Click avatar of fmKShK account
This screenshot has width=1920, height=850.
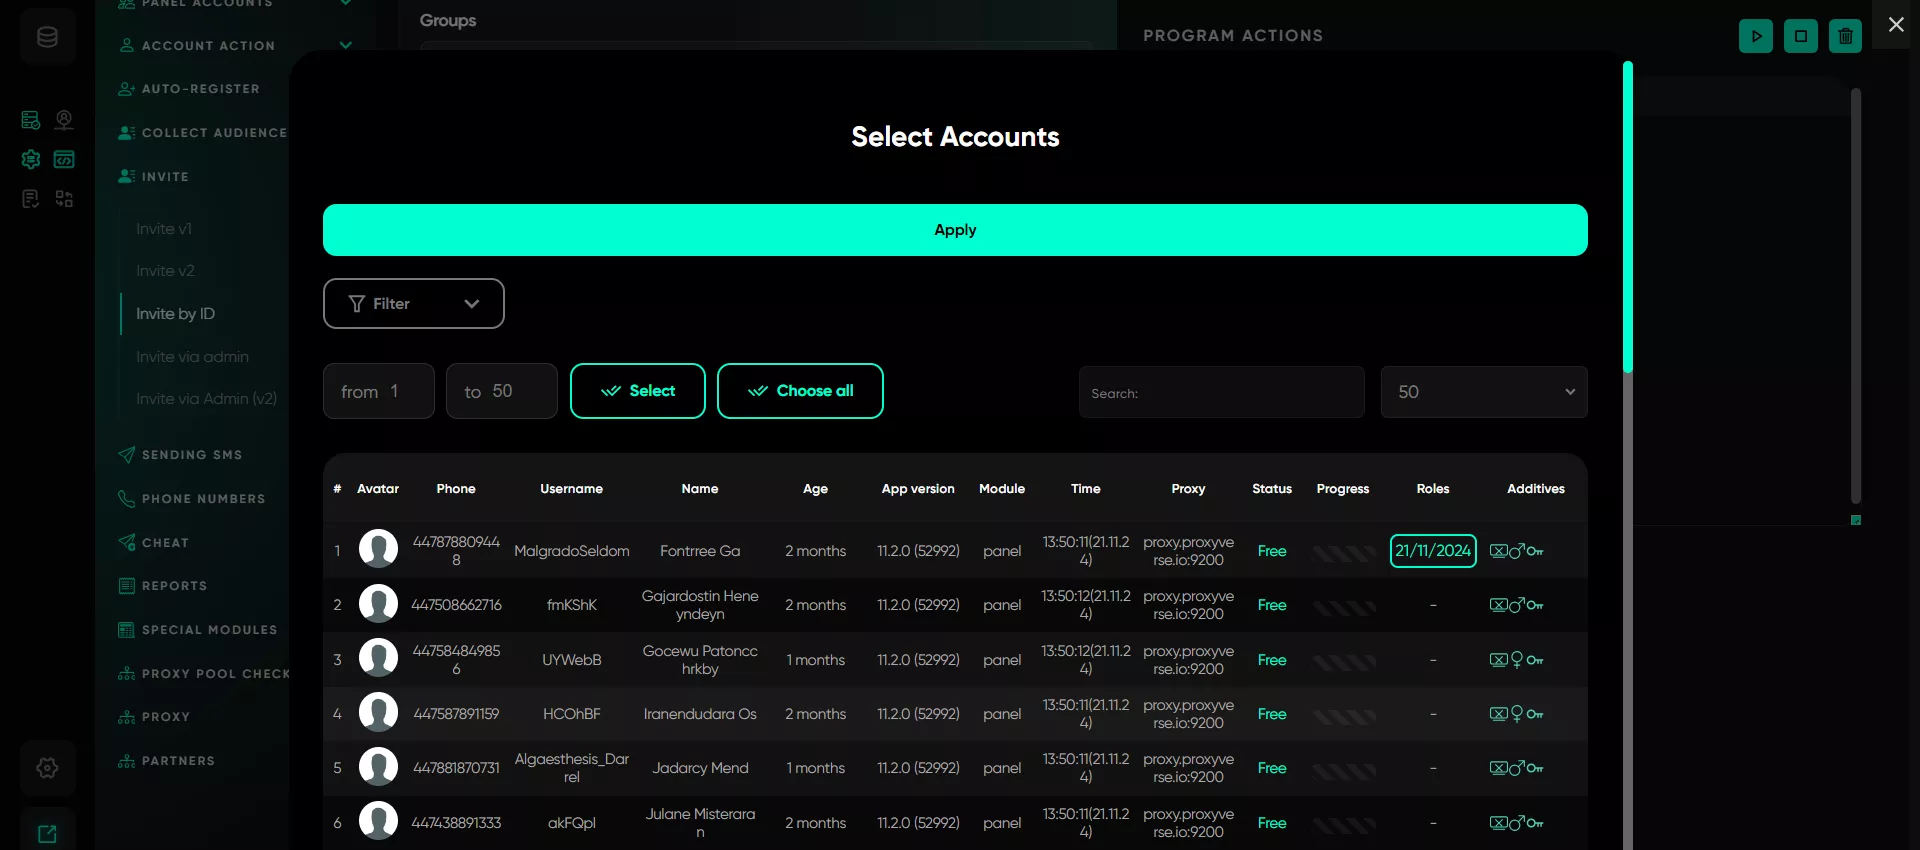[378, 604]
